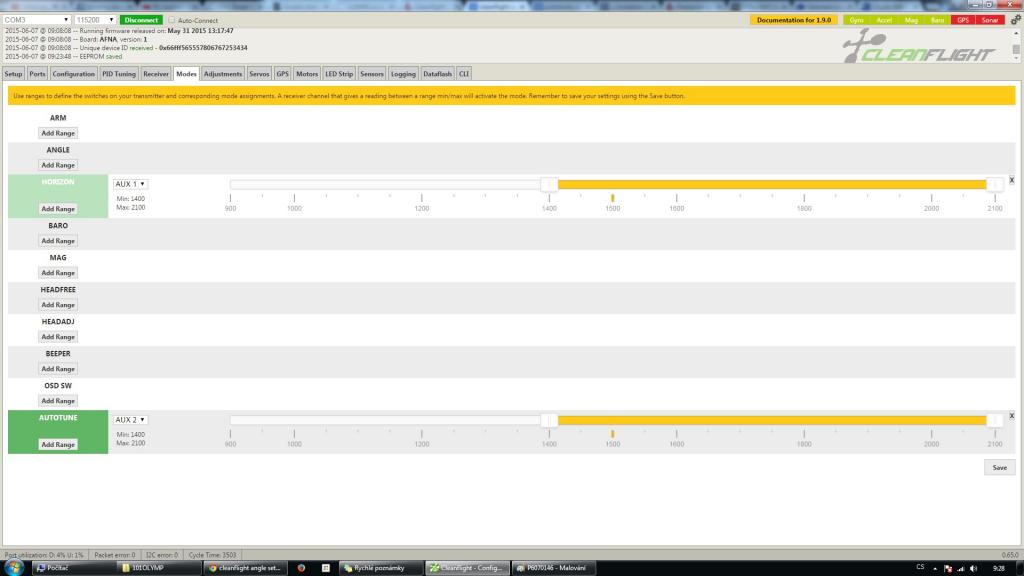Delete the AUTOTUNE range using its X icon
Viewport: 1024px width, 576px height.
(1011, 415)
